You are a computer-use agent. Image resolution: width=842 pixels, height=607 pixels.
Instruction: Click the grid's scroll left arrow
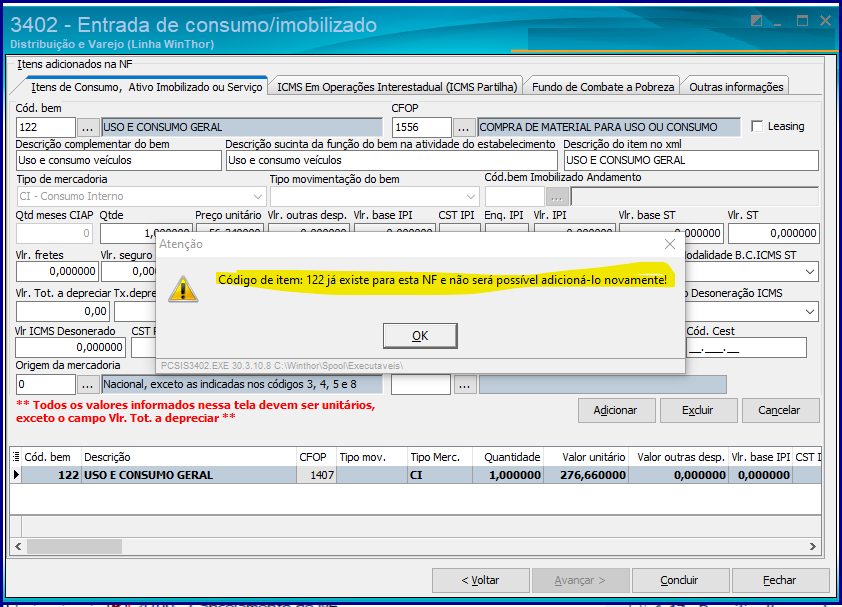pyautogui.click(x=18, y=546)
